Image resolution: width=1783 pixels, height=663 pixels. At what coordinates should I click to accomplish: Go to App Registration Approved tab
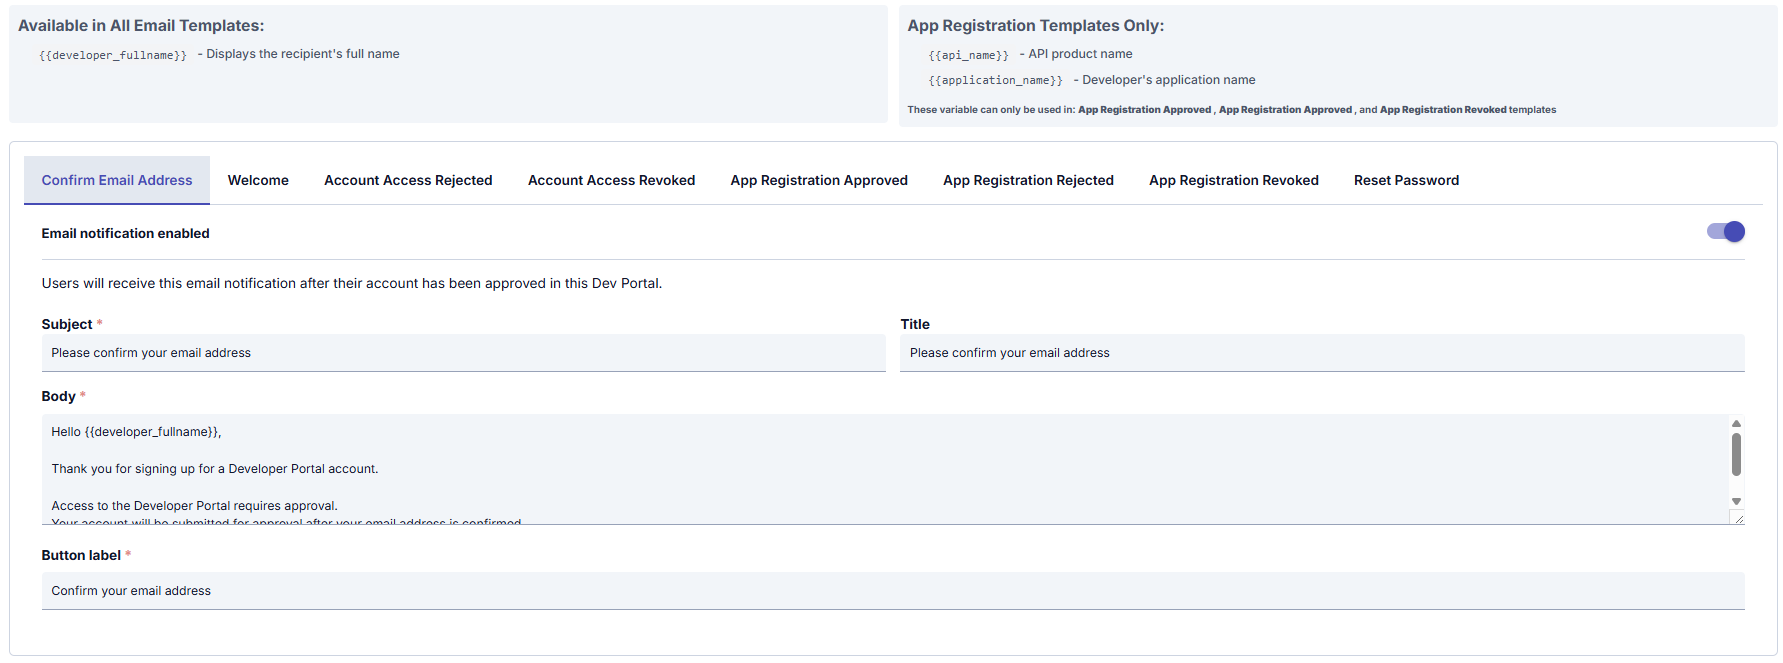[818, 181]
